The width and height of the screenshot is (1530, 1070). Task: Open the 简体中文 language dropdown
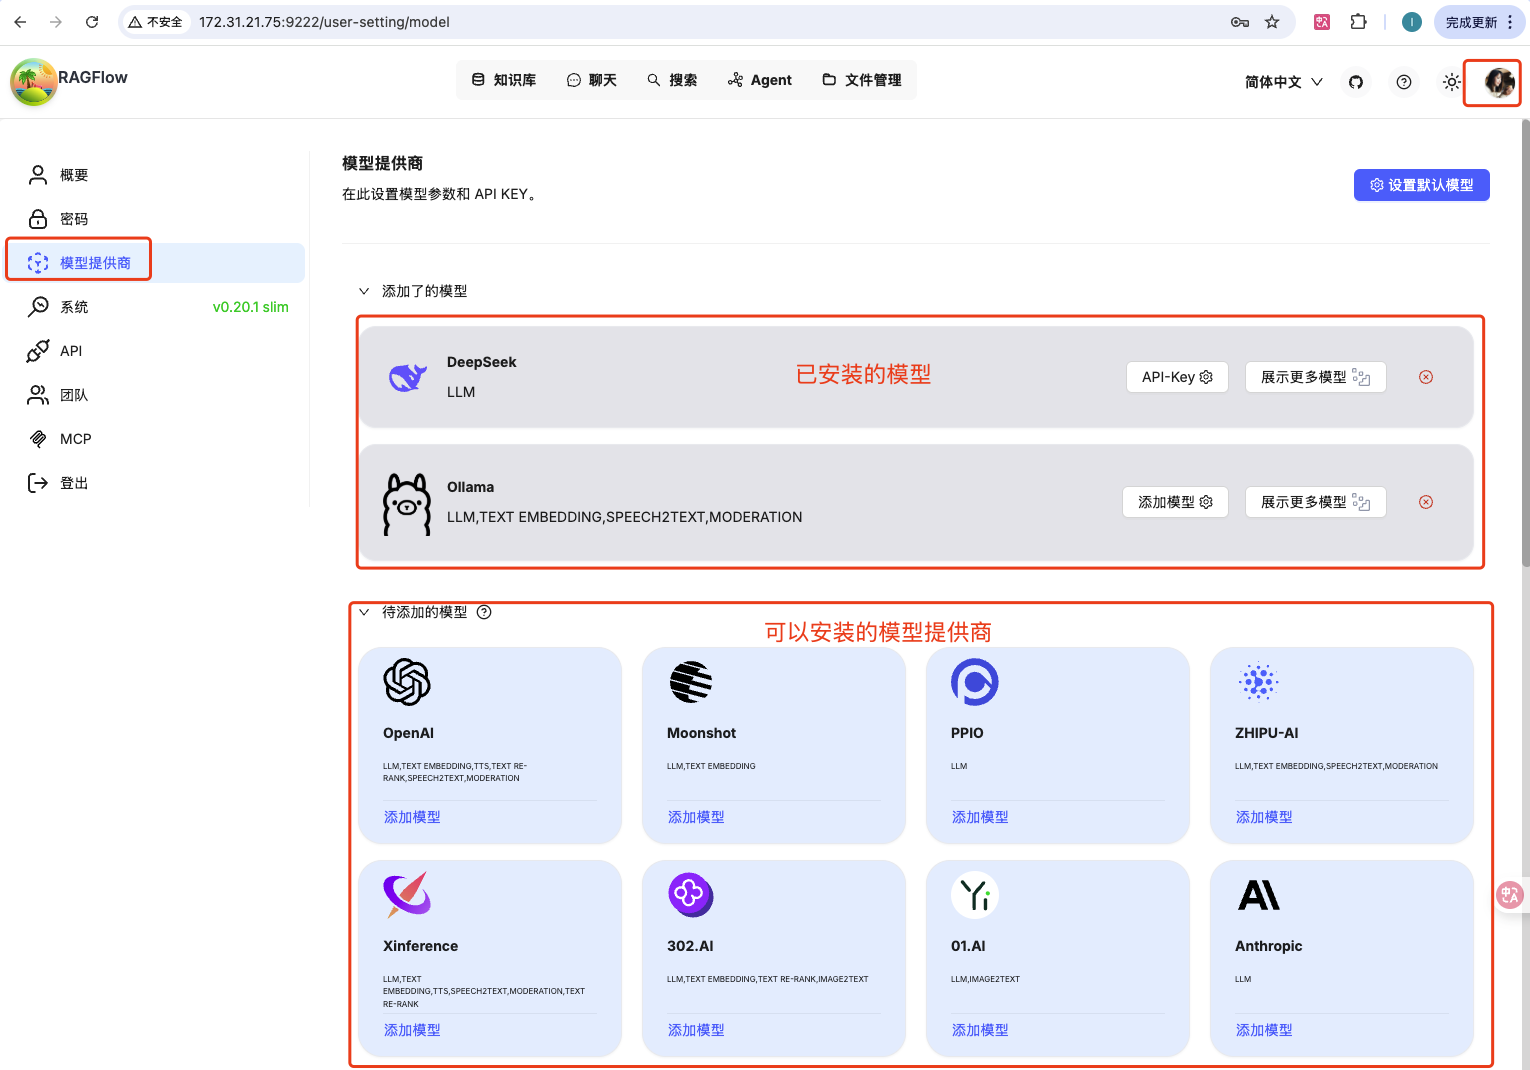coord(1284,82)
